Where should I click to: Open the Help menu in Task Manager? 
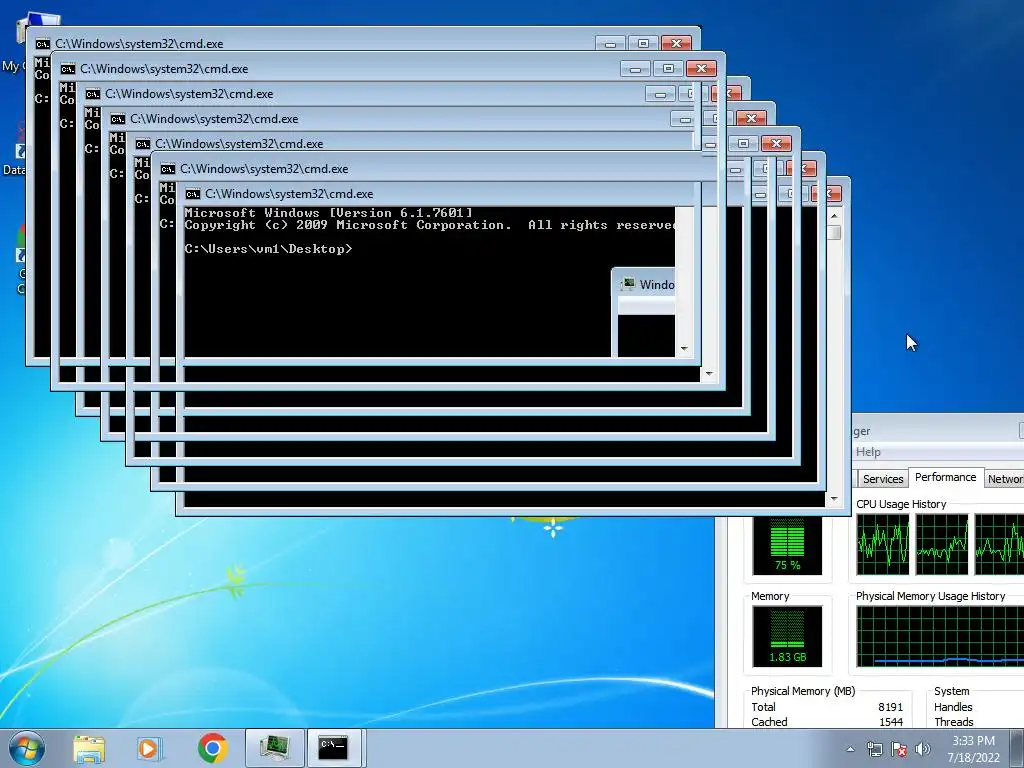[868, 452]
